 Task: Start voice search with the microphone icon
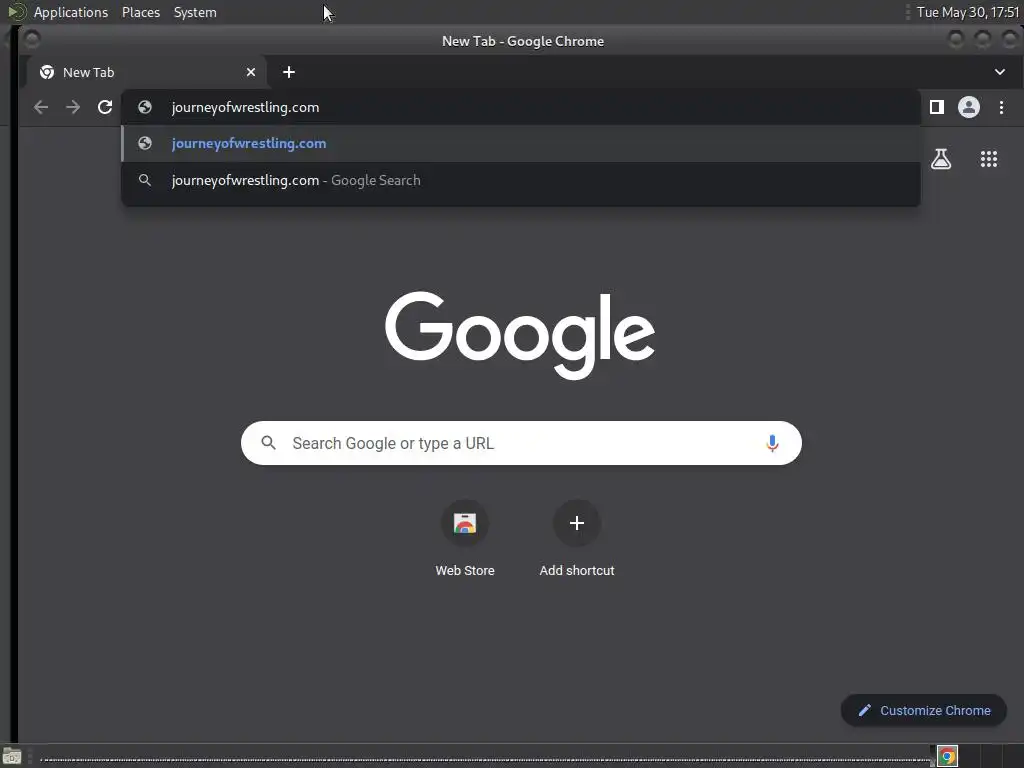[x=772, y=443]
